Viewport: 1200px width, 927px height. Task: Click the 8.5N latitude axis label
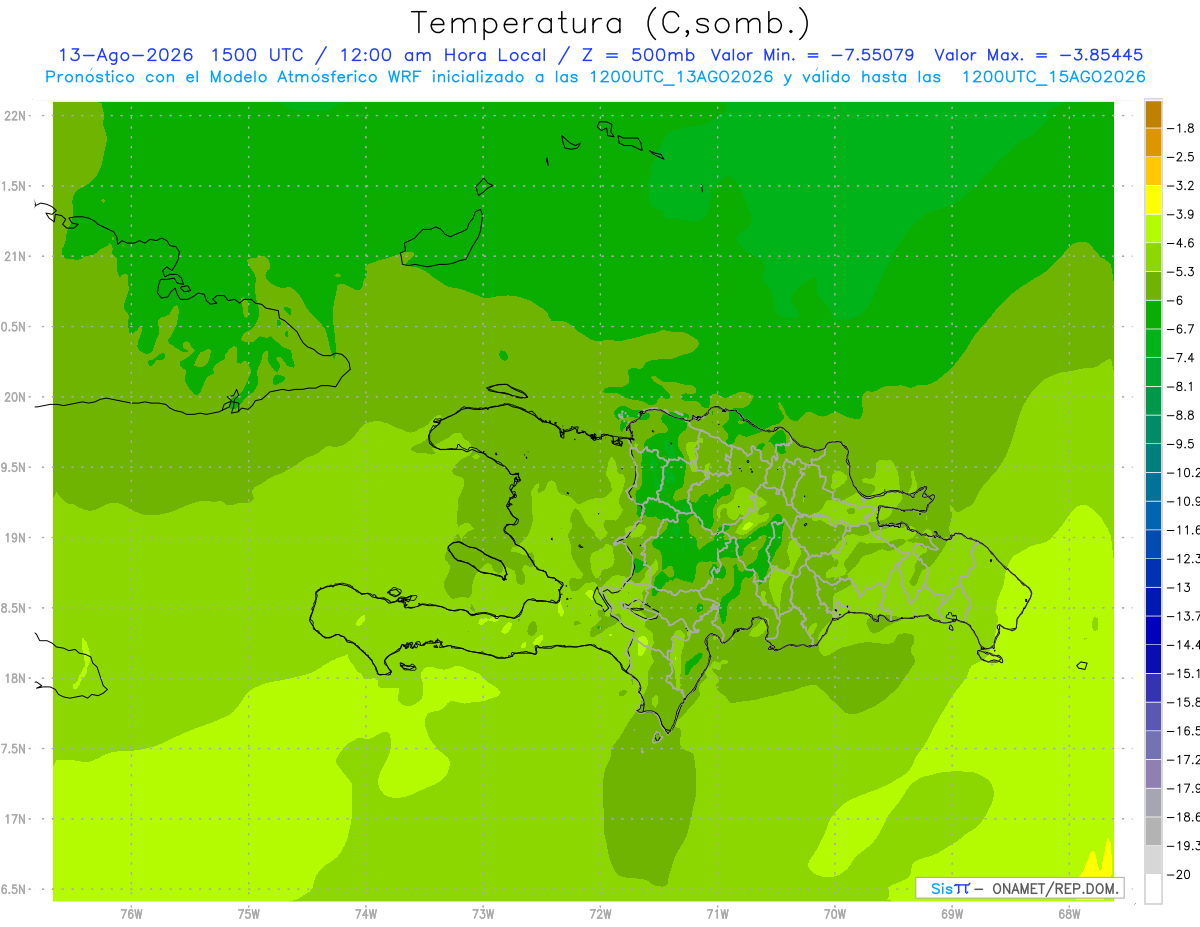[15, 608]
